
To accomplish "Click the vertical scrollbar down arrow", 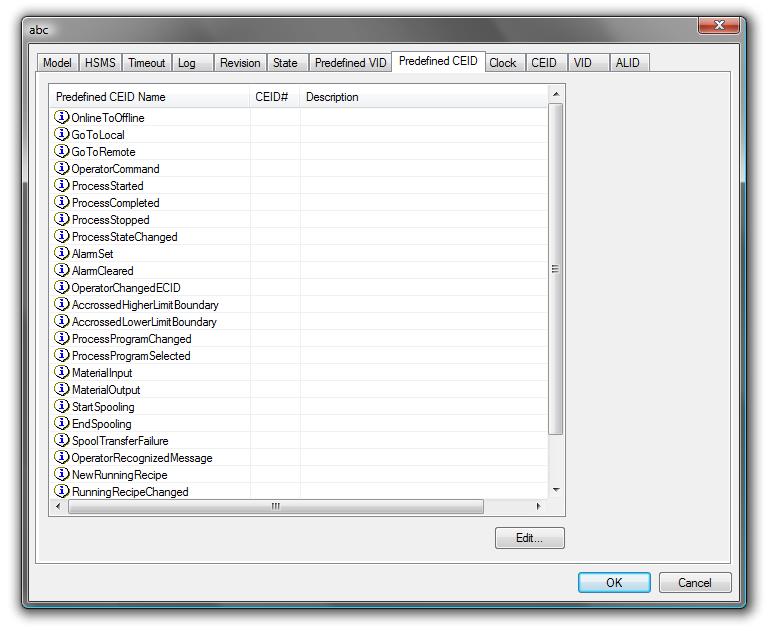I will 557,490.
